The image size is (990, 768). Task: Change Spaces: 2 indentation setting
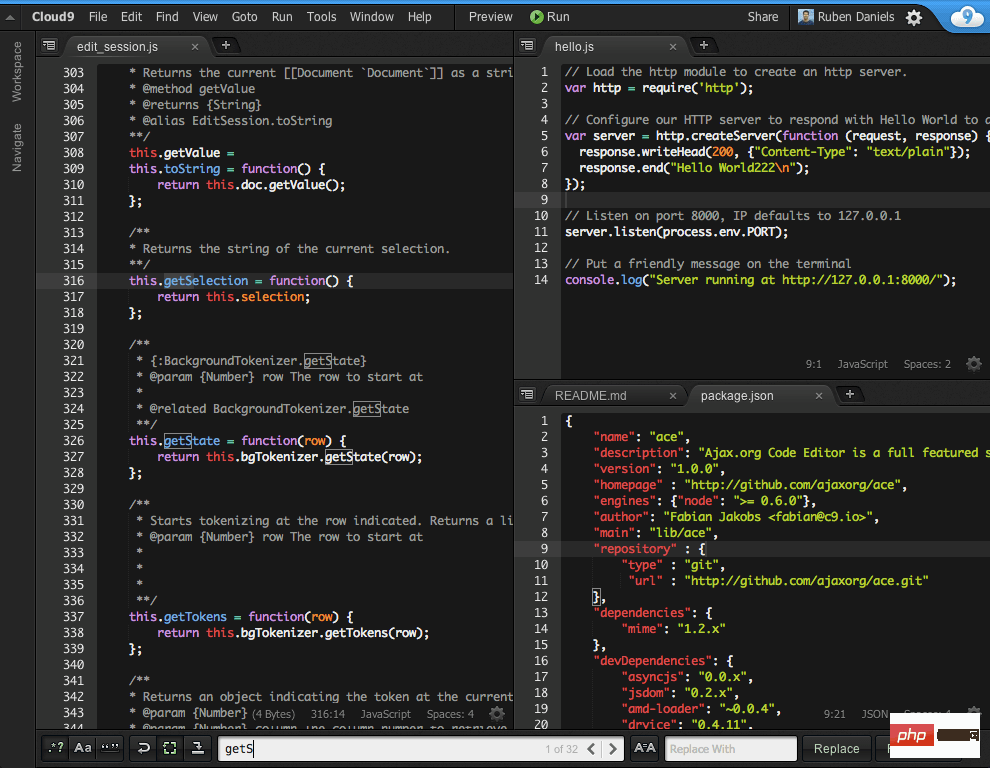927,364
